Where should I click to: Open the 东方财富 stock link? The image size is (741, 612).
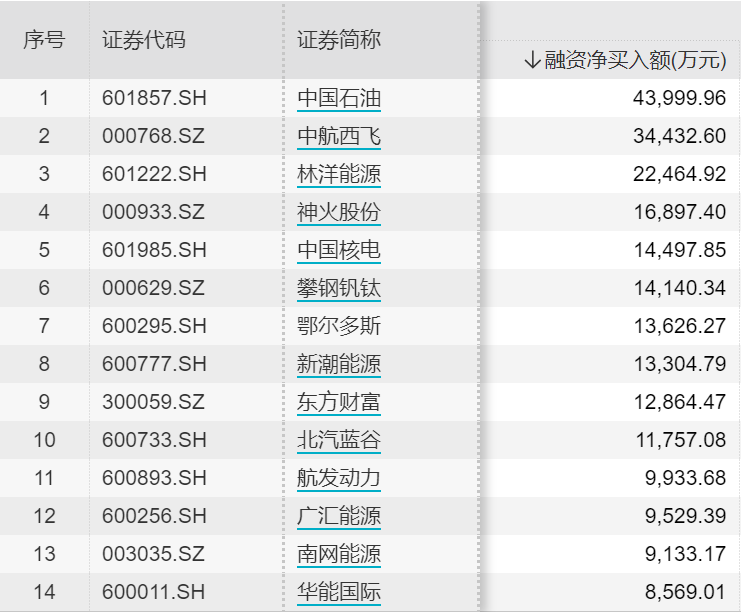[339, 402]
